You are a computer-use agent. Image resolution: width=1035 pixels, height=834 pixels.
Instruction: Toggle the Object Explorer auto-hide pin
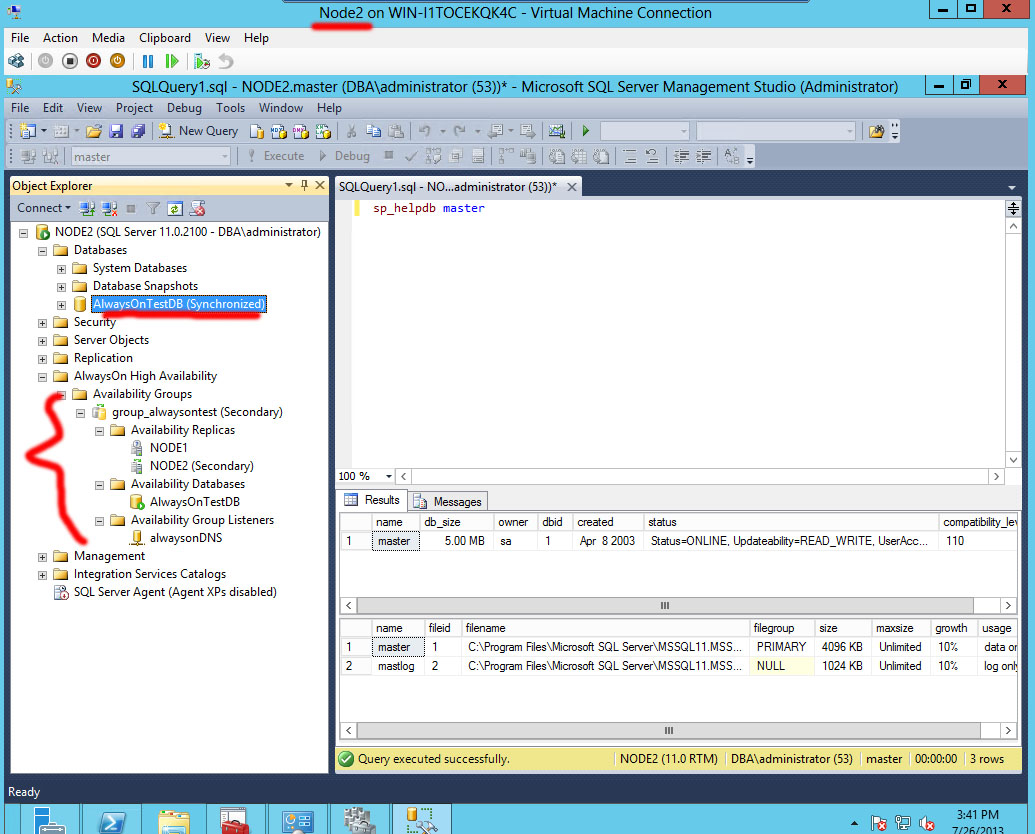pyautogui.click(x=304, y=185)
